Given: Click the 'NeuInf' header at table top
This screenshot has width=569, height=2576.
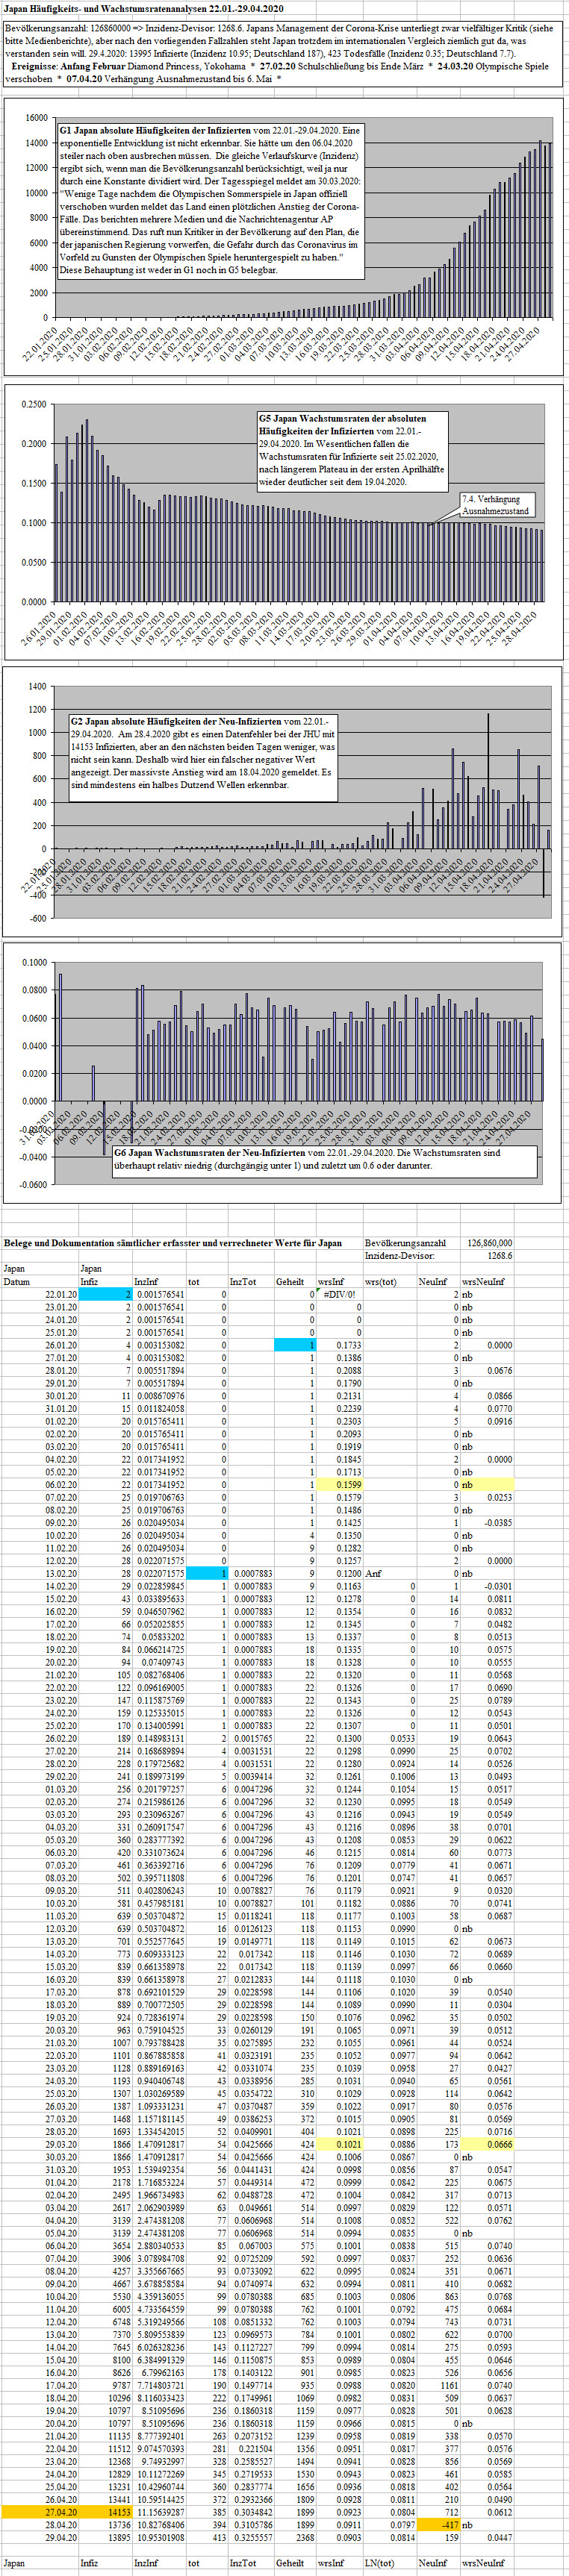Looking at the screenshot, I should point(433,1281).
